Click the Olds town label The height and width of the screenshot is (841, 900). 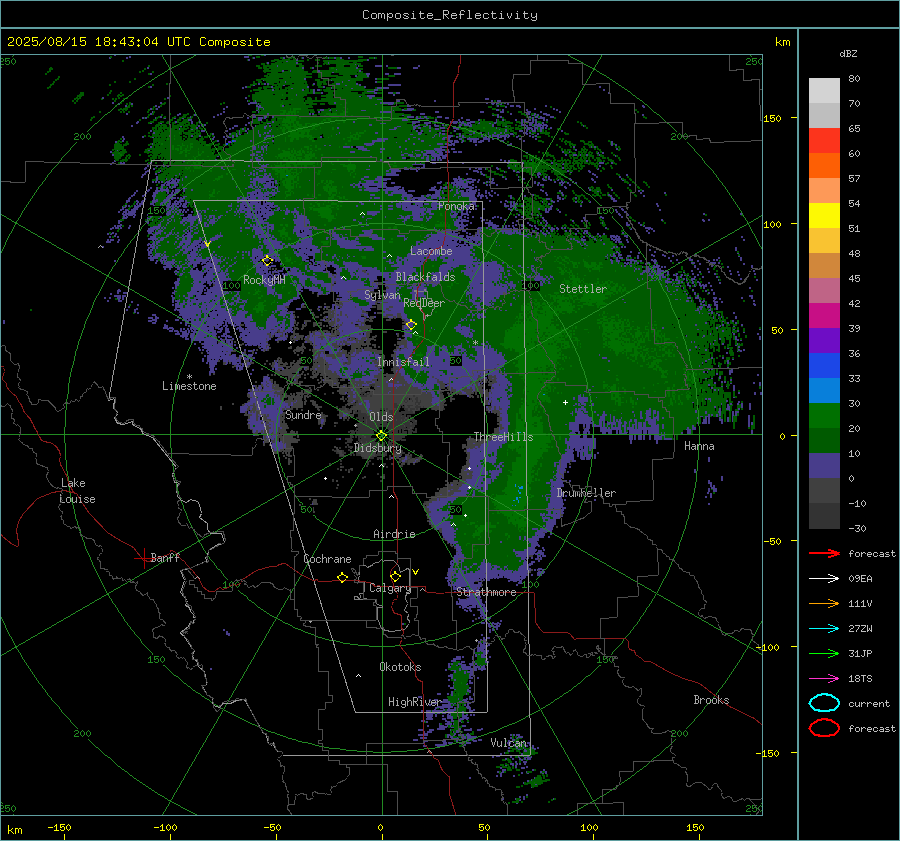pyautogui.click(x=381, y=417)
